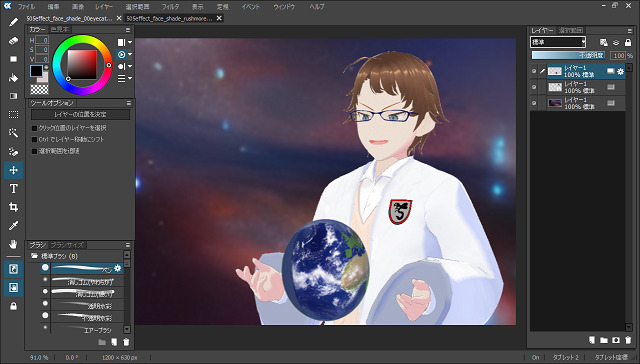Image resolution: width=640 pixels, height=364 pixels.
Task: Switch to 50Seffect_face_shade_00eyecat document tab
Action: (x=69, y=18)
